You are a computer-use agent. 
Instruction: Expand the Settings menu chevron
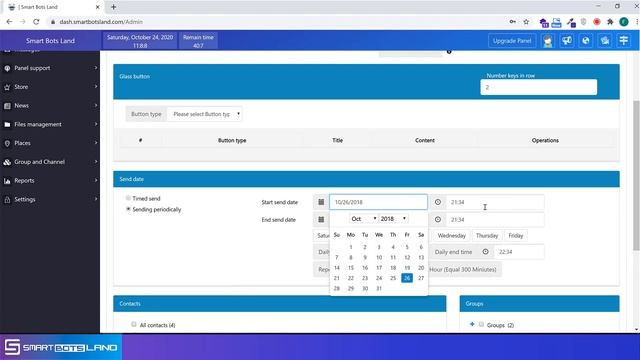pos(96,199)
